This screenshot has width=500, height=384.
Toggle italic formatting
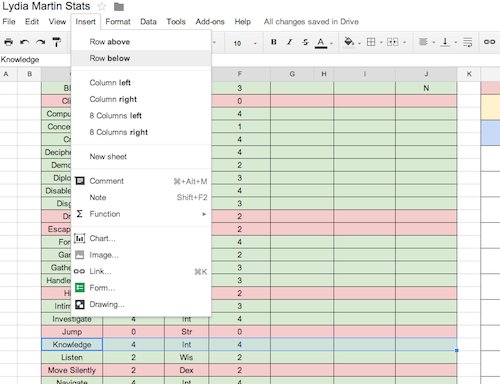point(289,42)
